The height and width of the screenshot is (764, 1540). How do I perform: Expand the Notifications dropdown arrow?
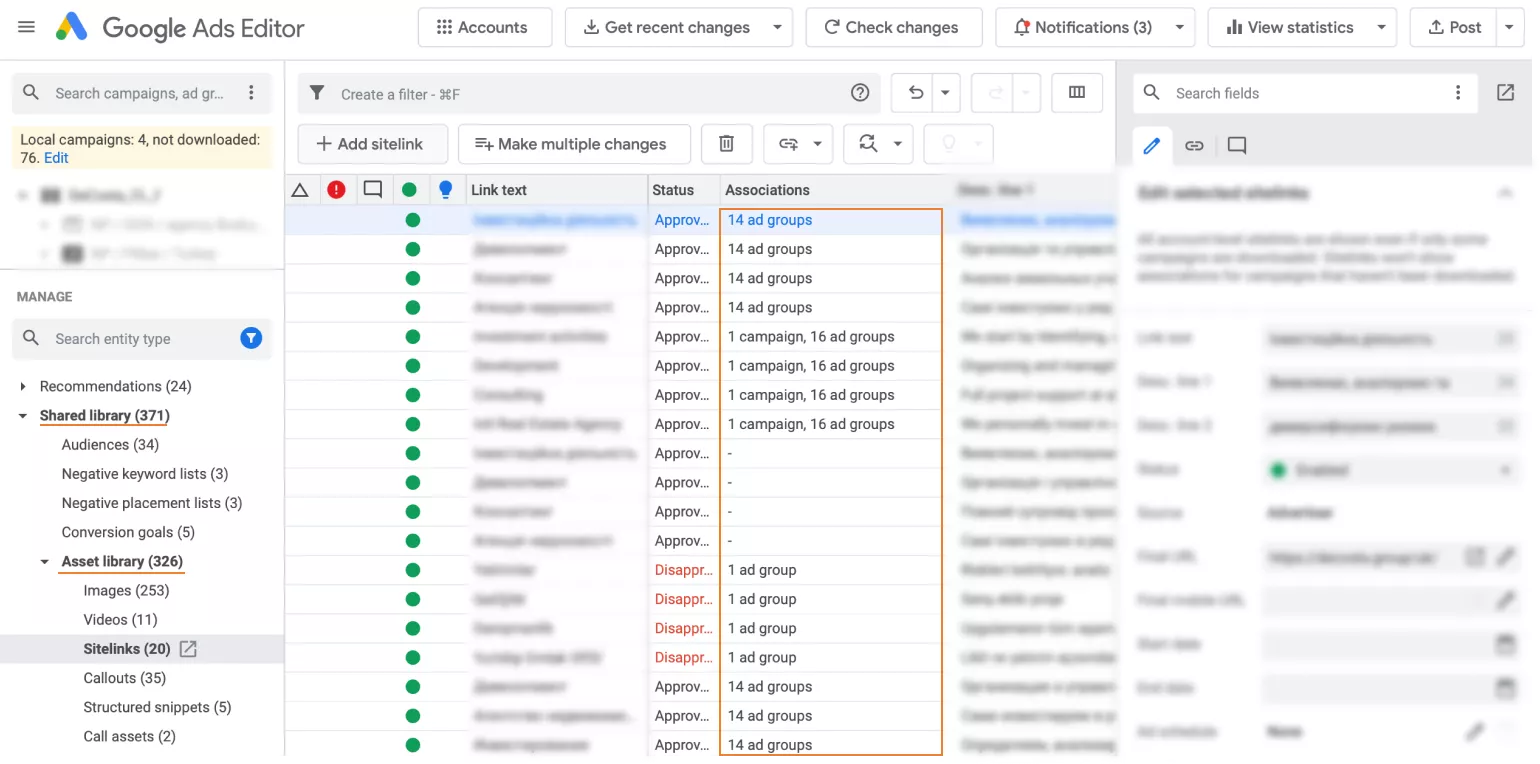[1181, 27]
